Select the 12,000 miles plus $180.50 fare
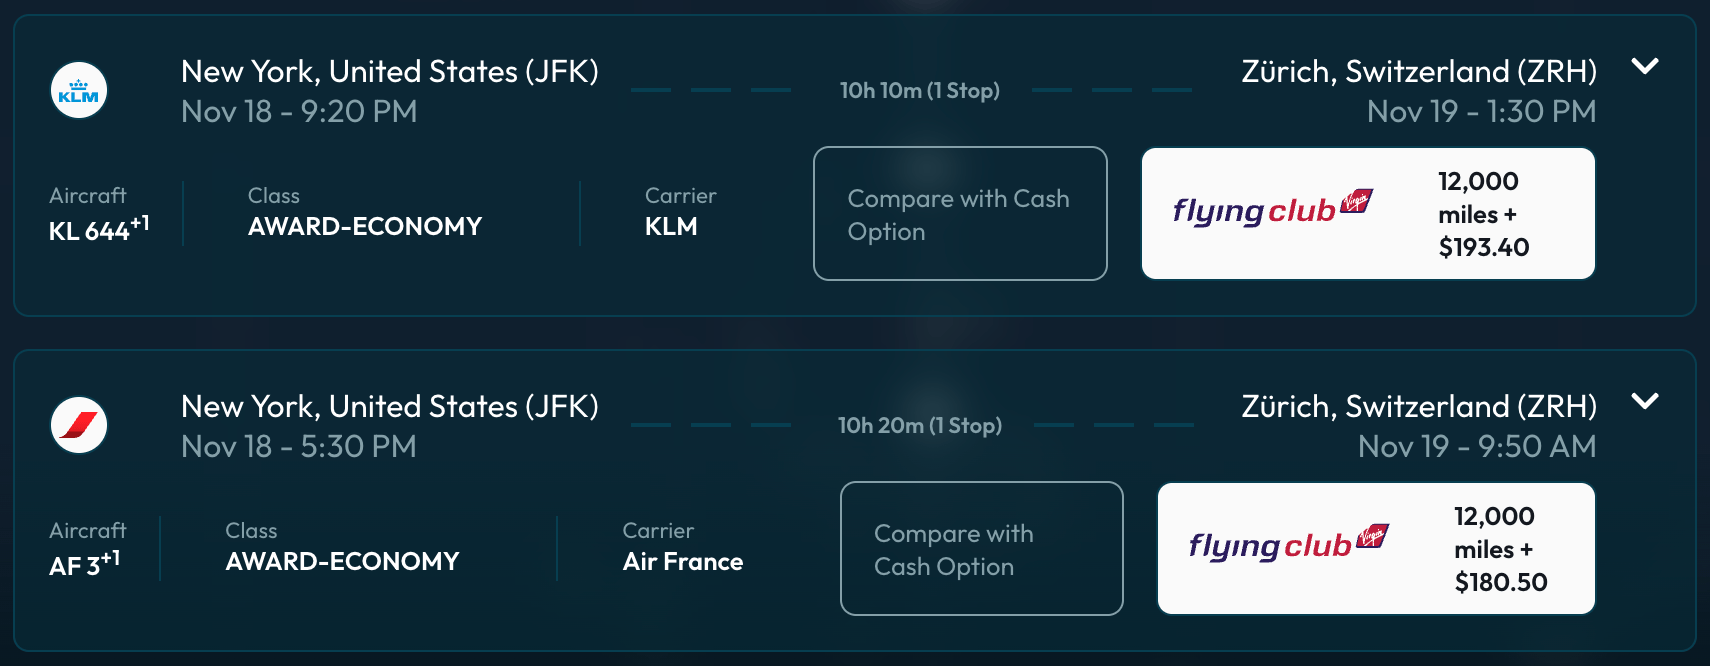This screenshot has height=666, width=1710. (1494, 548)
